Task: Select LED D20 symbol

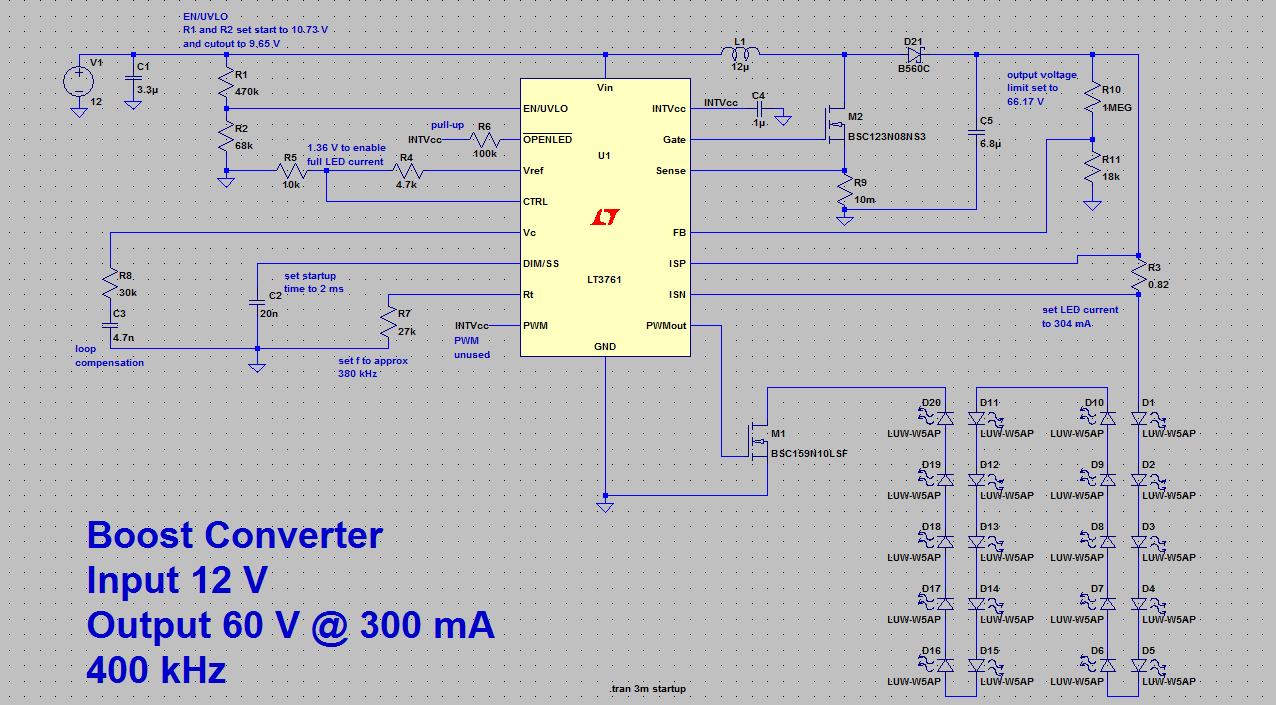Action: 945,417
